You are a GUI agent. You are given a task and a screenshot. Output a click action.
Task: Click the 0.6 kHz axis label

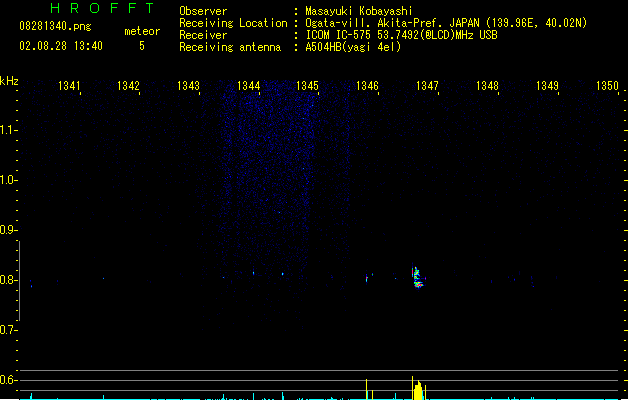8,380
